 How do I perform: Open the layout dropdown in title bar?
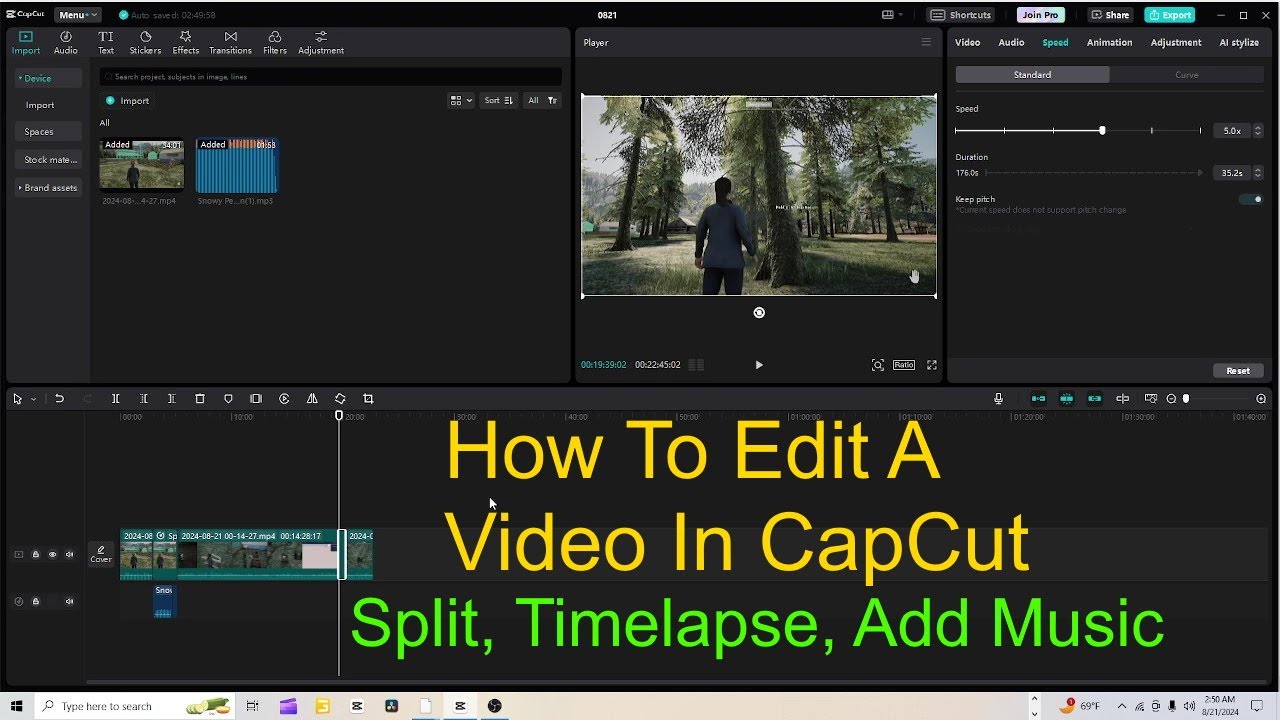[893, 15]
